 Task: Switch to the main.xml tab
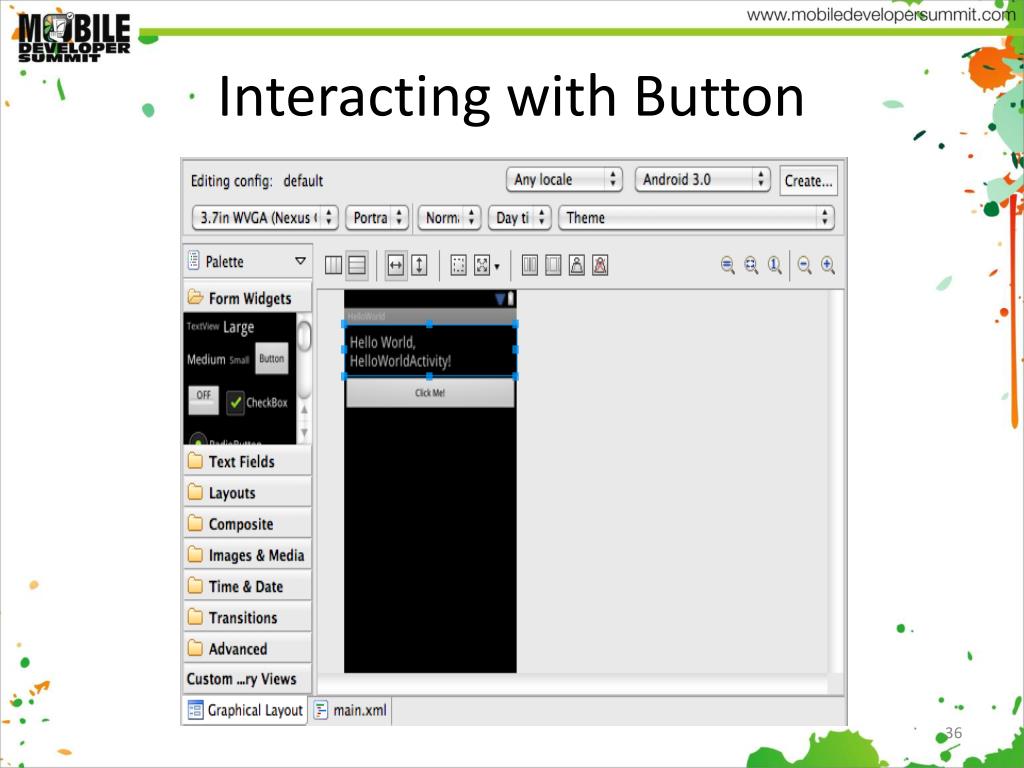pyautogui.click(x=351, y=710)
